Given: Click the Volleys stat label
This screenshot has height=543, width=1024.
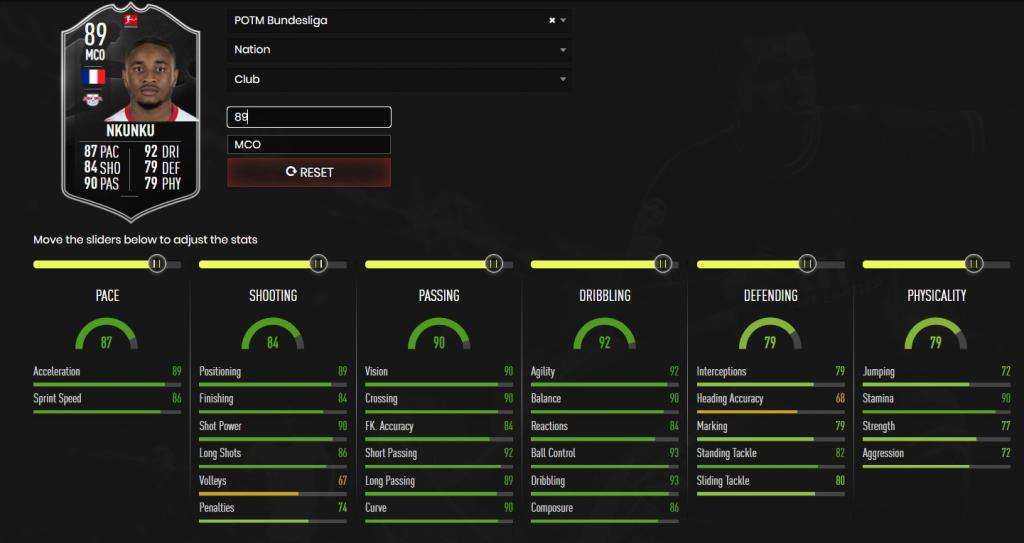Looking at the screenshot, I should coord(213,481).
